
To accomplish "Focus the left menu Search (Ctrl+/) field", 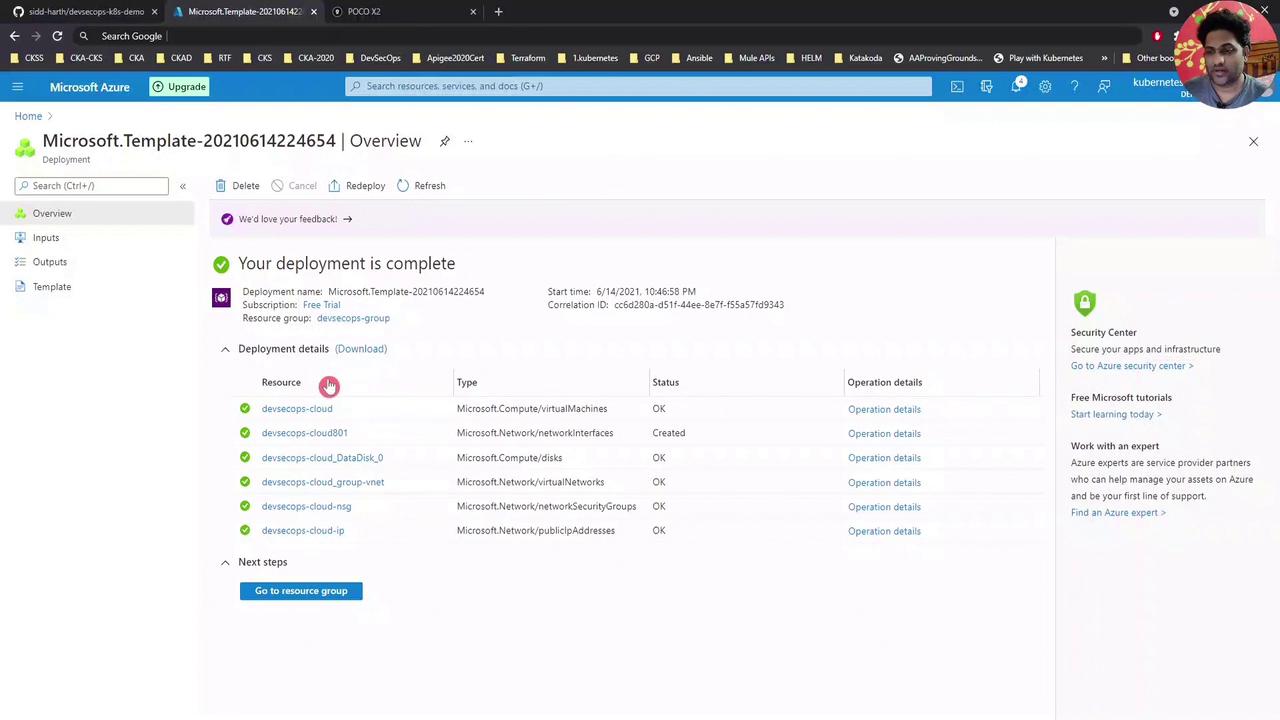I will coord(92,186).
